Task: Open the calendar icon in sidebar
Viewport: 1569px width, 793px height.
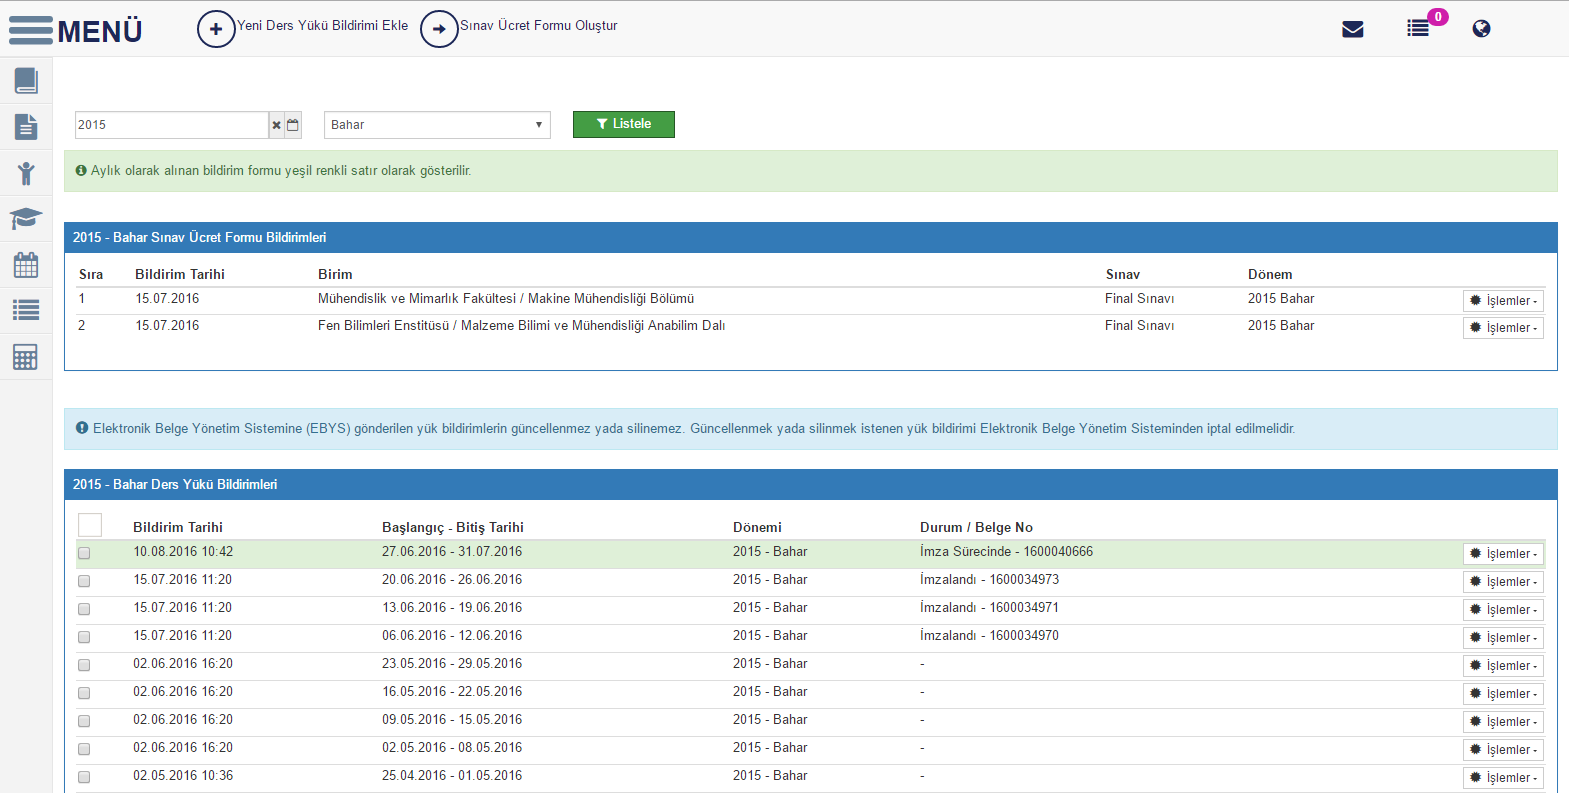Action: (26, 265)
